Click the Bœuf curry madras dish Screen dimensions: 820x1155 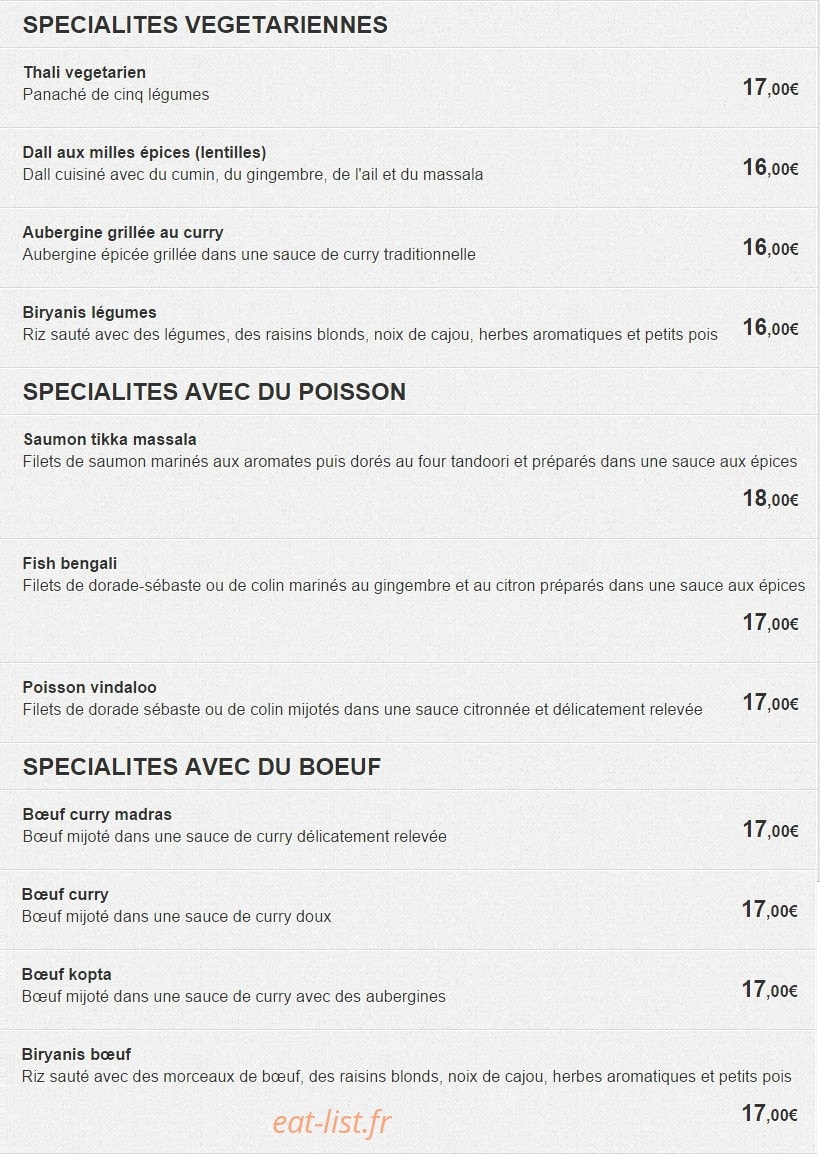[97, 815]
